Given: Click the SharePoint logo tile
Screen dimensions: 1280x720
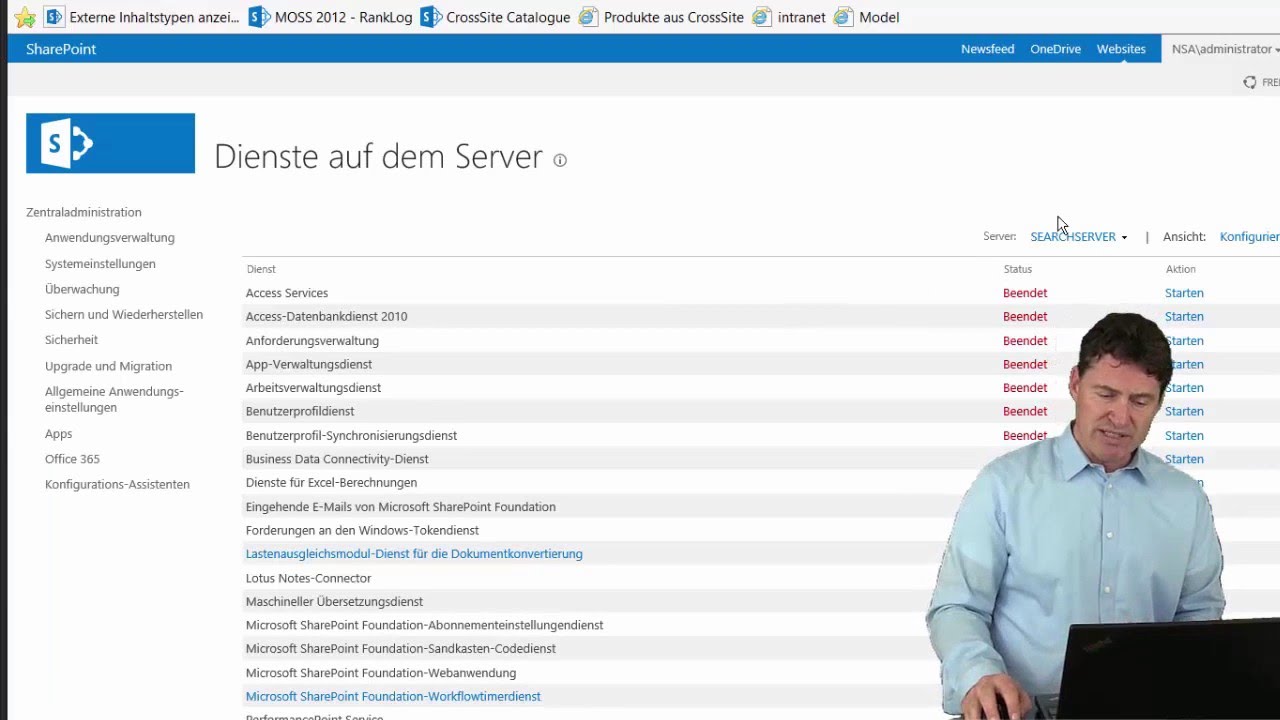Looking at the screenshot, I should 110,143.
